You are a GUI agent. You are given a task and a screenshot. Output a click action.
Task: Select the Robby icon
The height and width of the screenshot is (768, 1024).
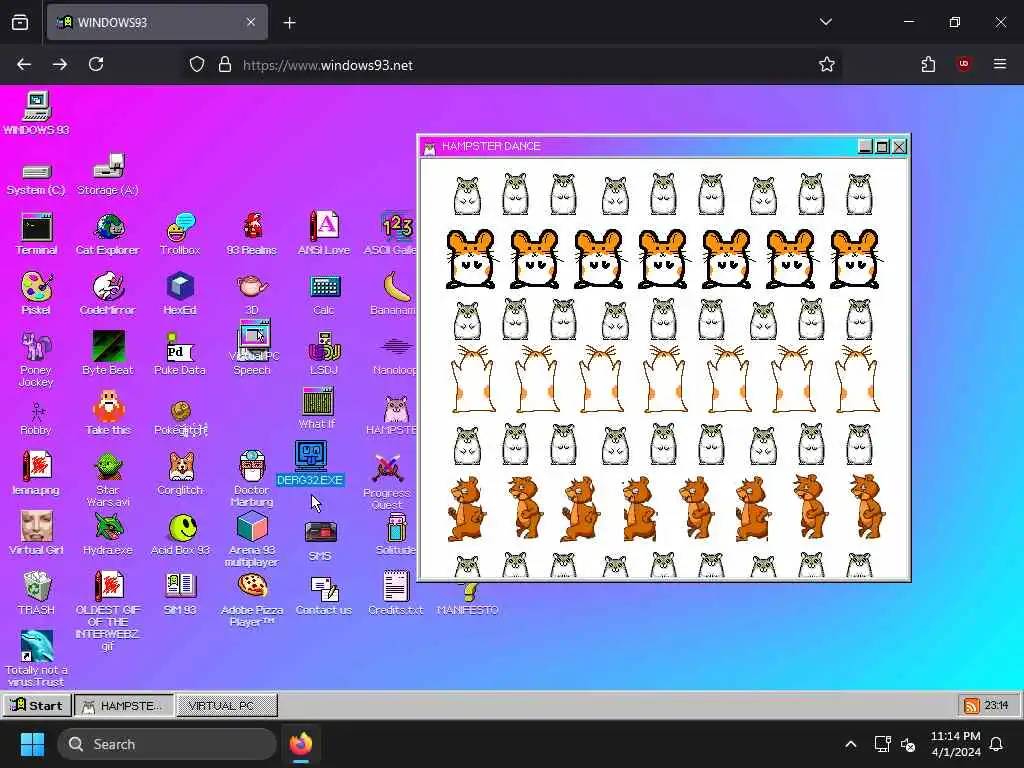(37, 419)
